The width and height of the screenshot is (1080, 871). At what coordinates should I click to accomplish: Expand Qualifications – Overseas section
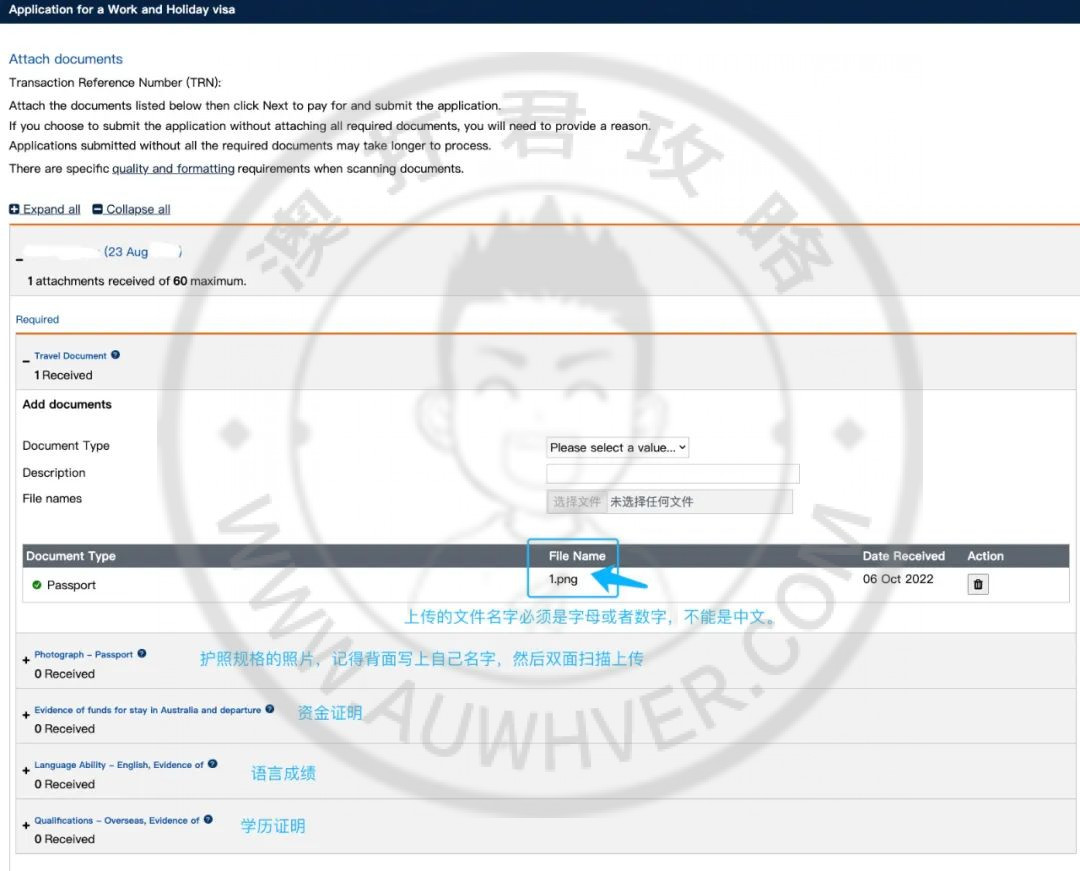tap(26, 826)
